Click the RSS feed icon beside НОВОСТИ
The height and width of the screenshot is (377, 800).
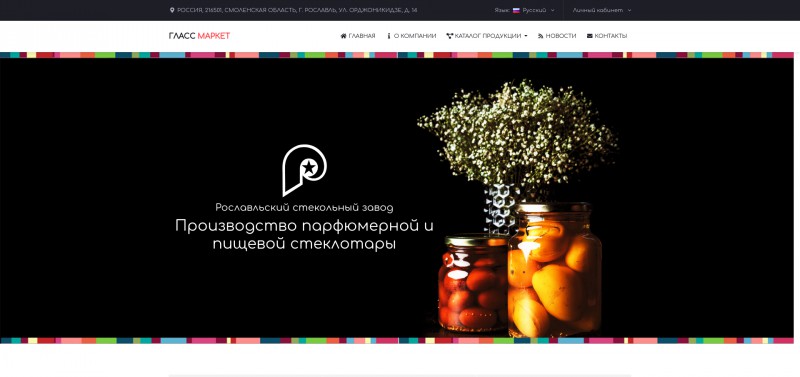point(540,36)
